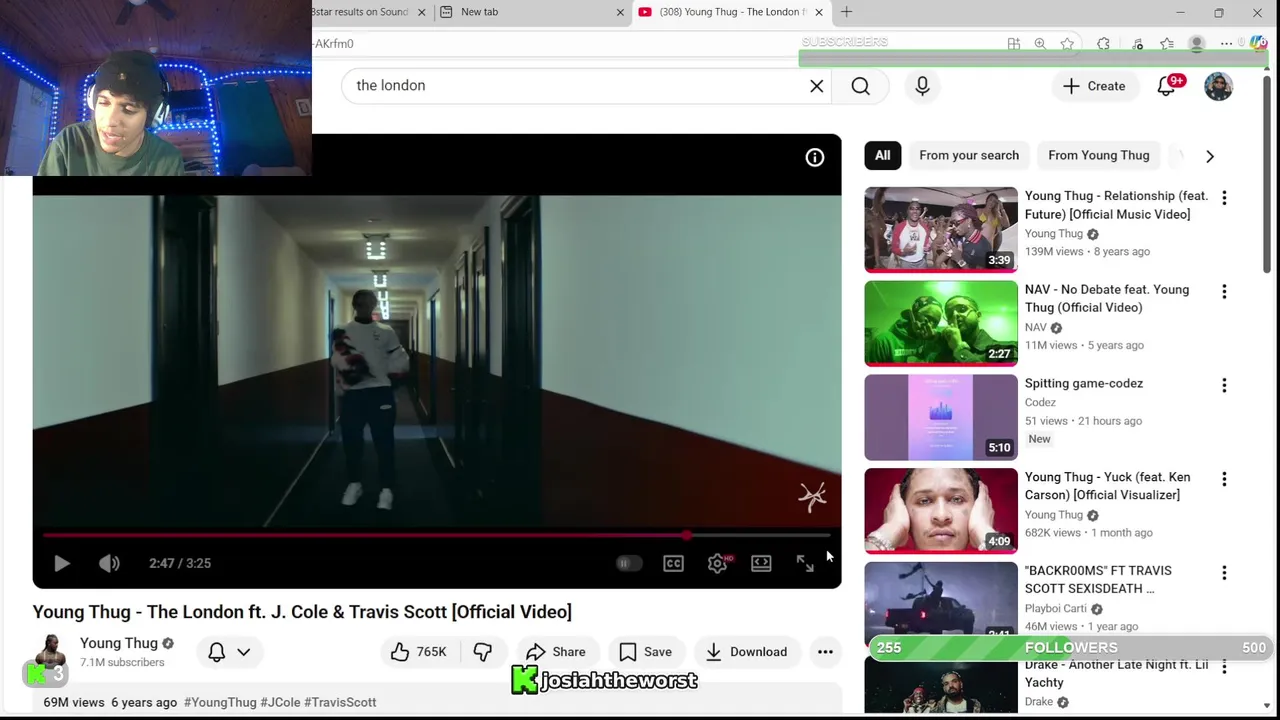Click the browser zoom magnifier icon

tap(1040, 44)
